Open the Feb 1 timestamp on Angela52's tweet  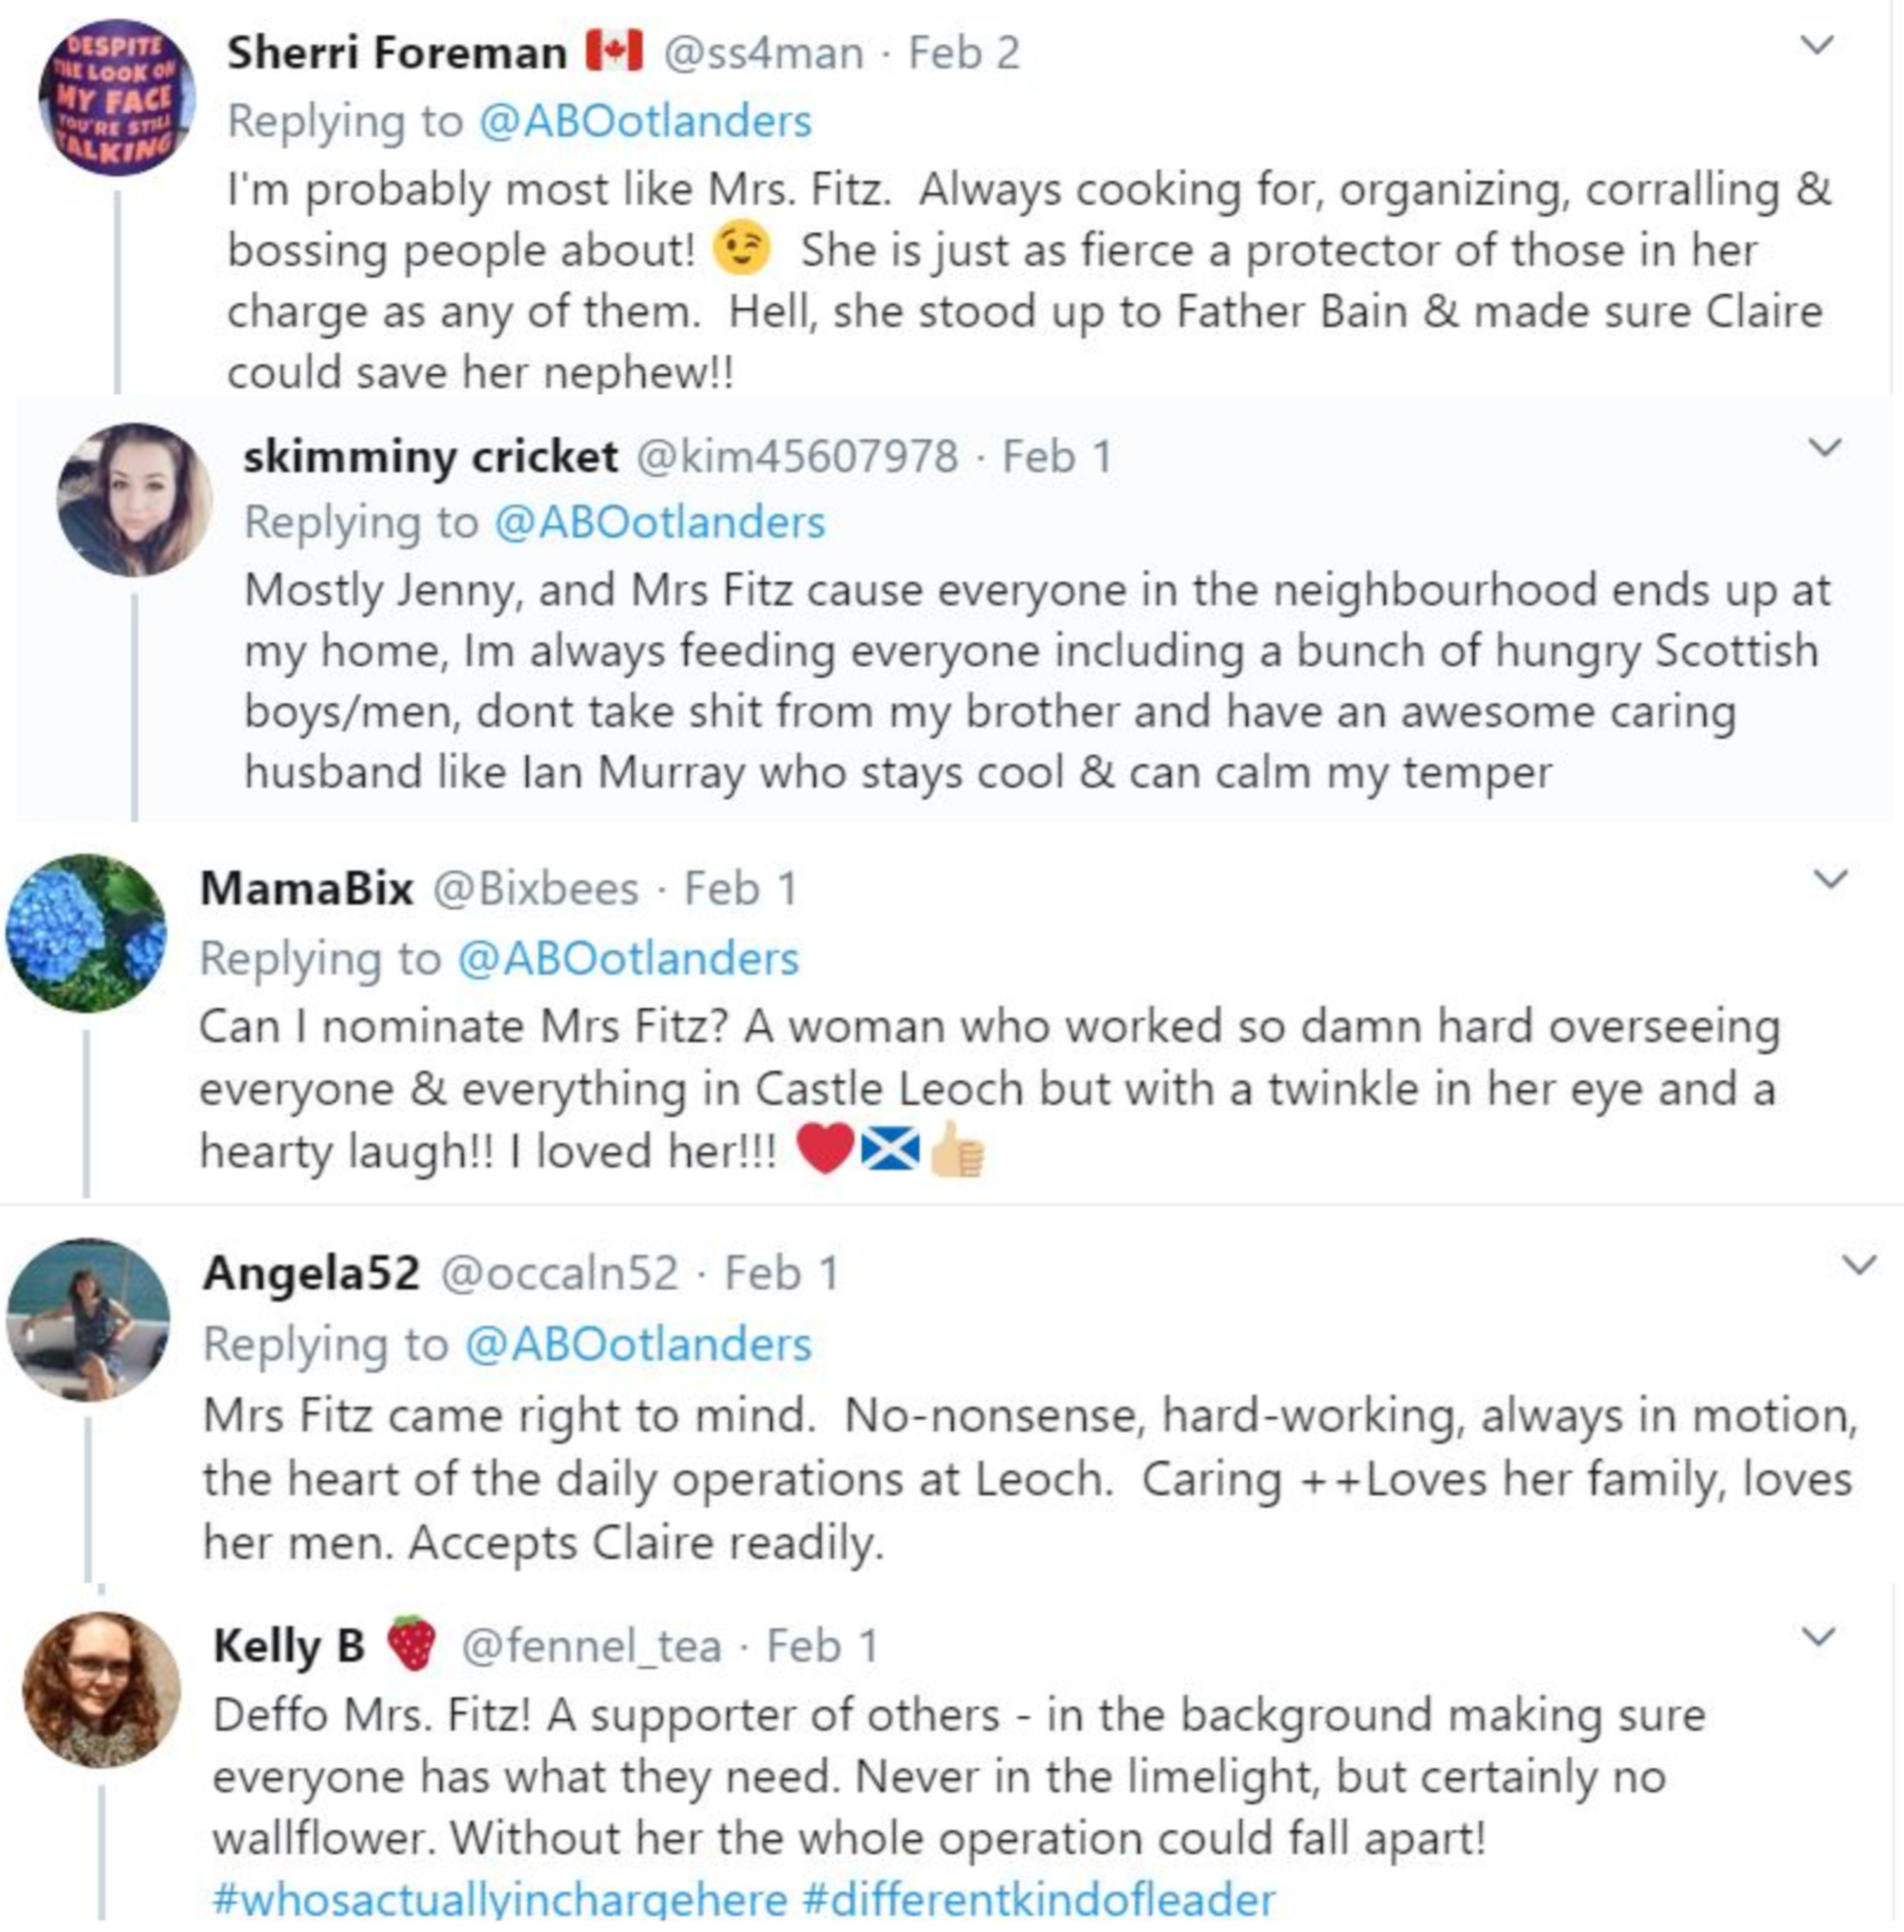click(781, 1274)
